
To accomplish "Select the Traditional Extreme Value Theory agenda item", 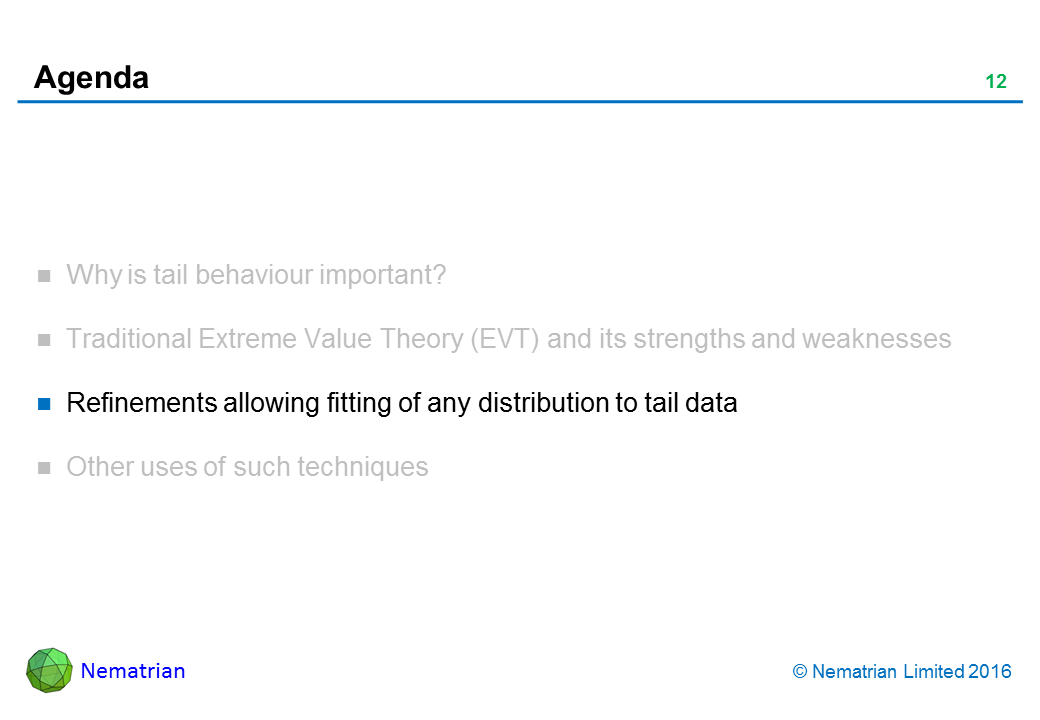I will [508, 339].
